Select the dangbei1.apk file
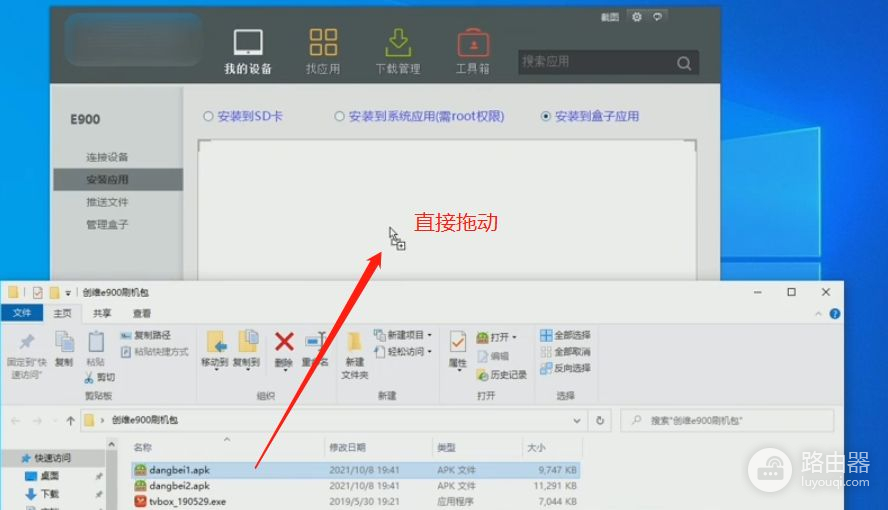The image size is (888, 510). tap(356, 470)
